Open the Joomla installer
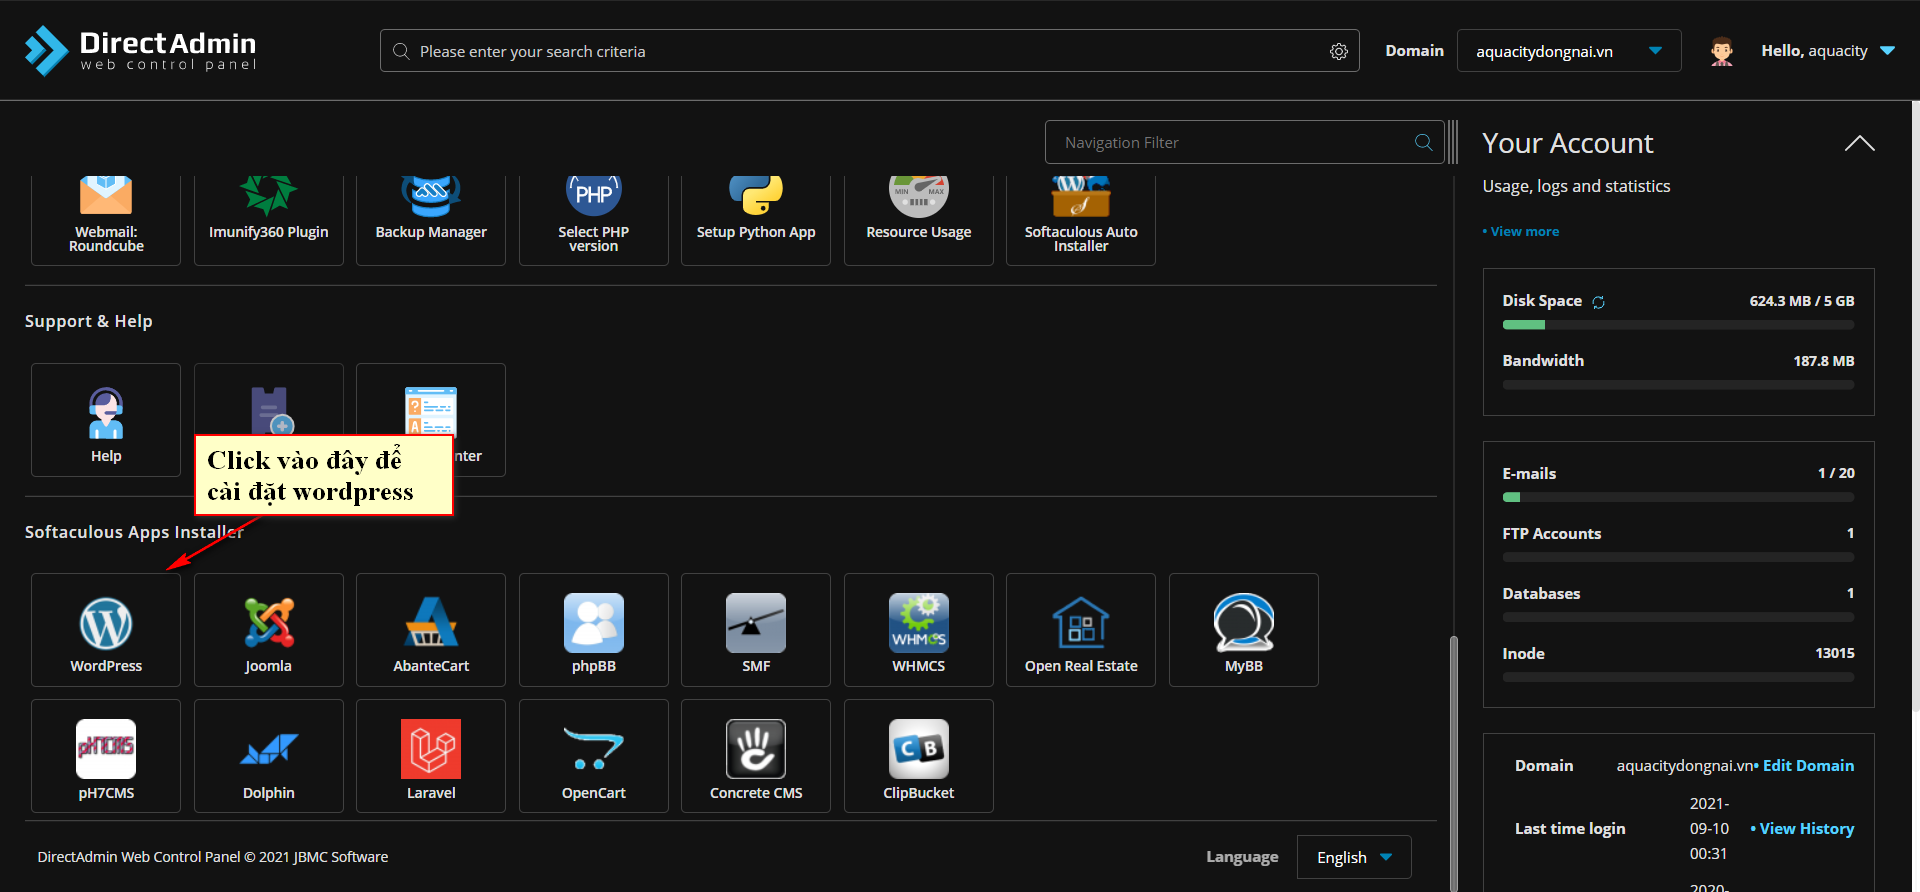Viewport: 1920px width, 892px height. (268, 630)
